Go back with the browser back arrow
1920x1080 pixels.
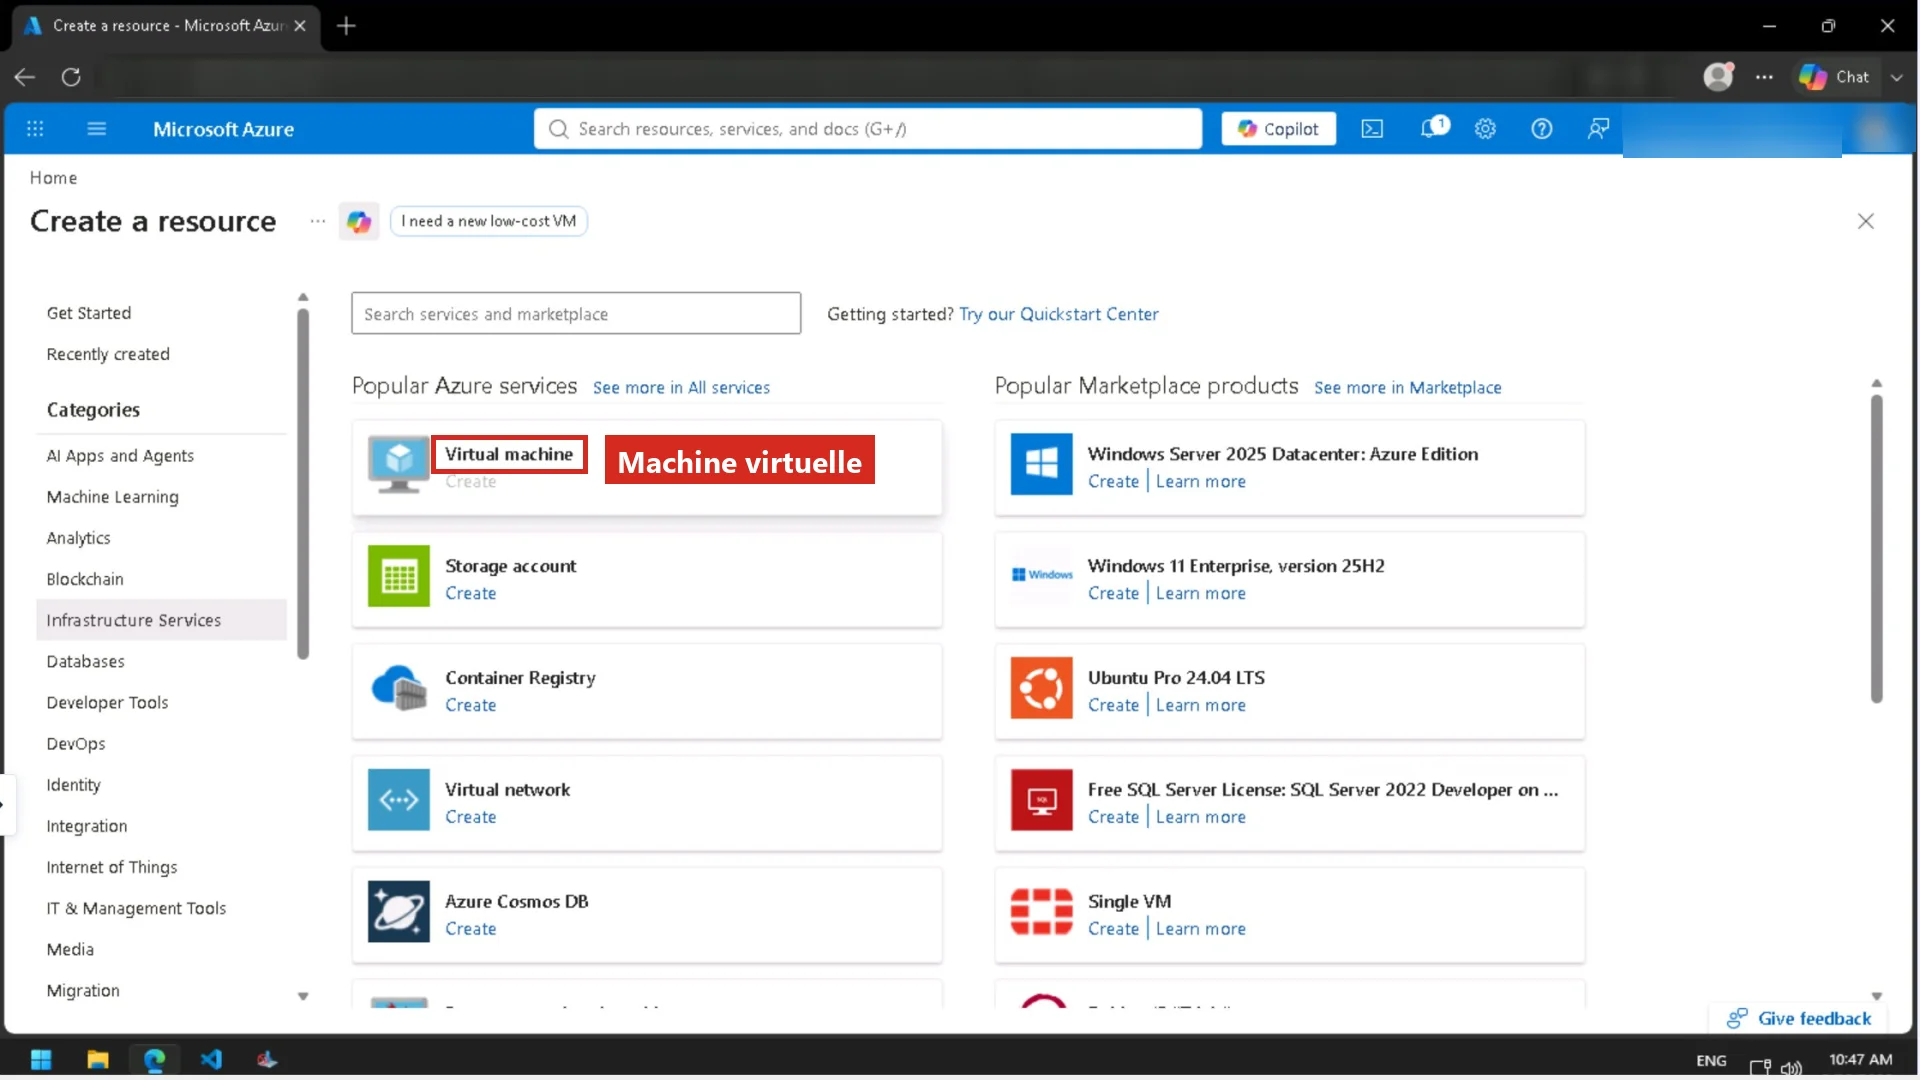coord(25,77)
